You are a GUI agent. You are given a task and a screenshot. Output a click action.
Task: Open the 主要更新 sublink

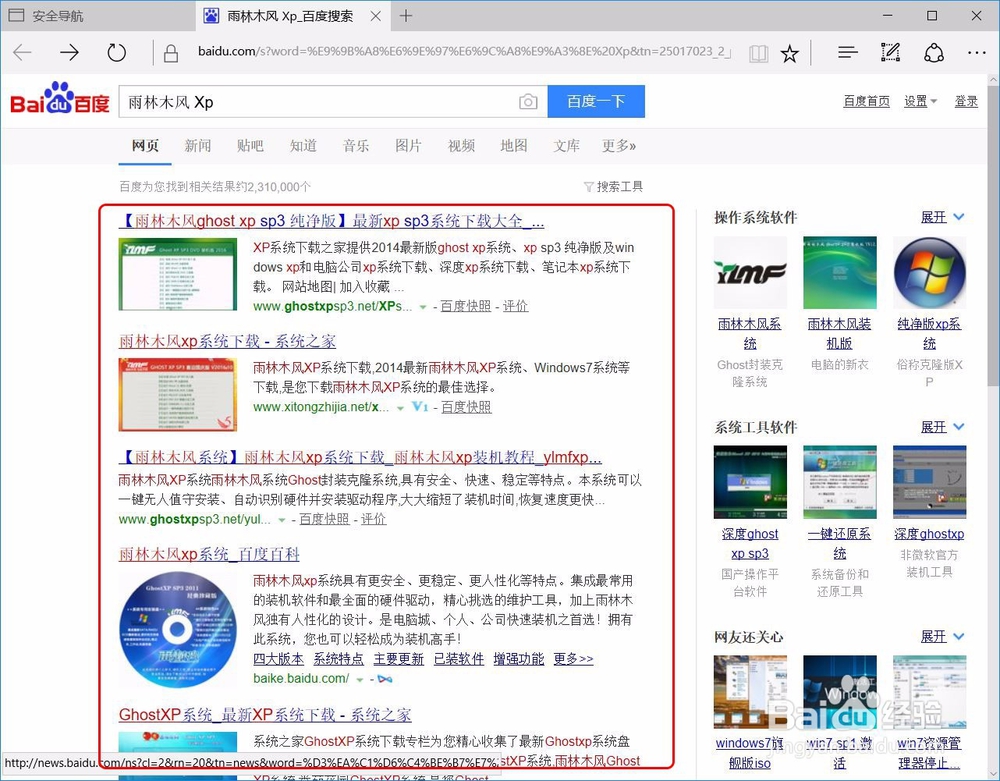pyautogui.click(x=399, y=659)
